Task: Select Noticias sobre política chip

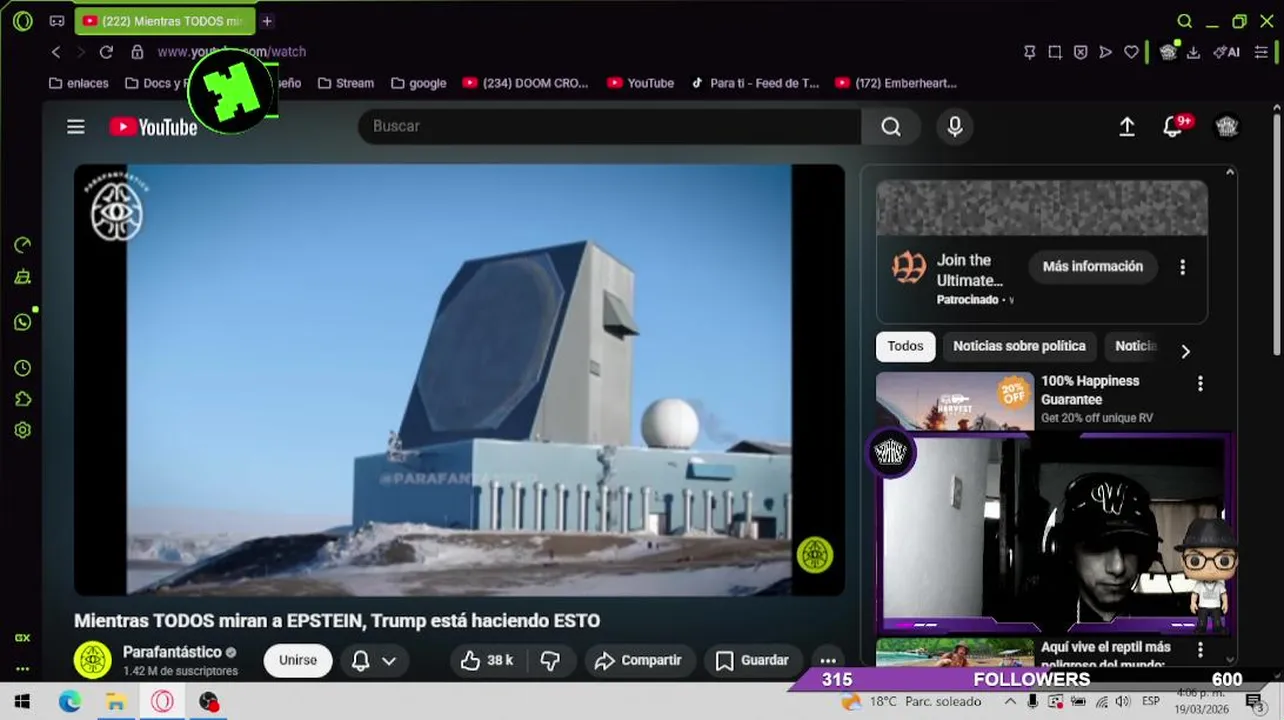Action: [x=1019, y=346]
